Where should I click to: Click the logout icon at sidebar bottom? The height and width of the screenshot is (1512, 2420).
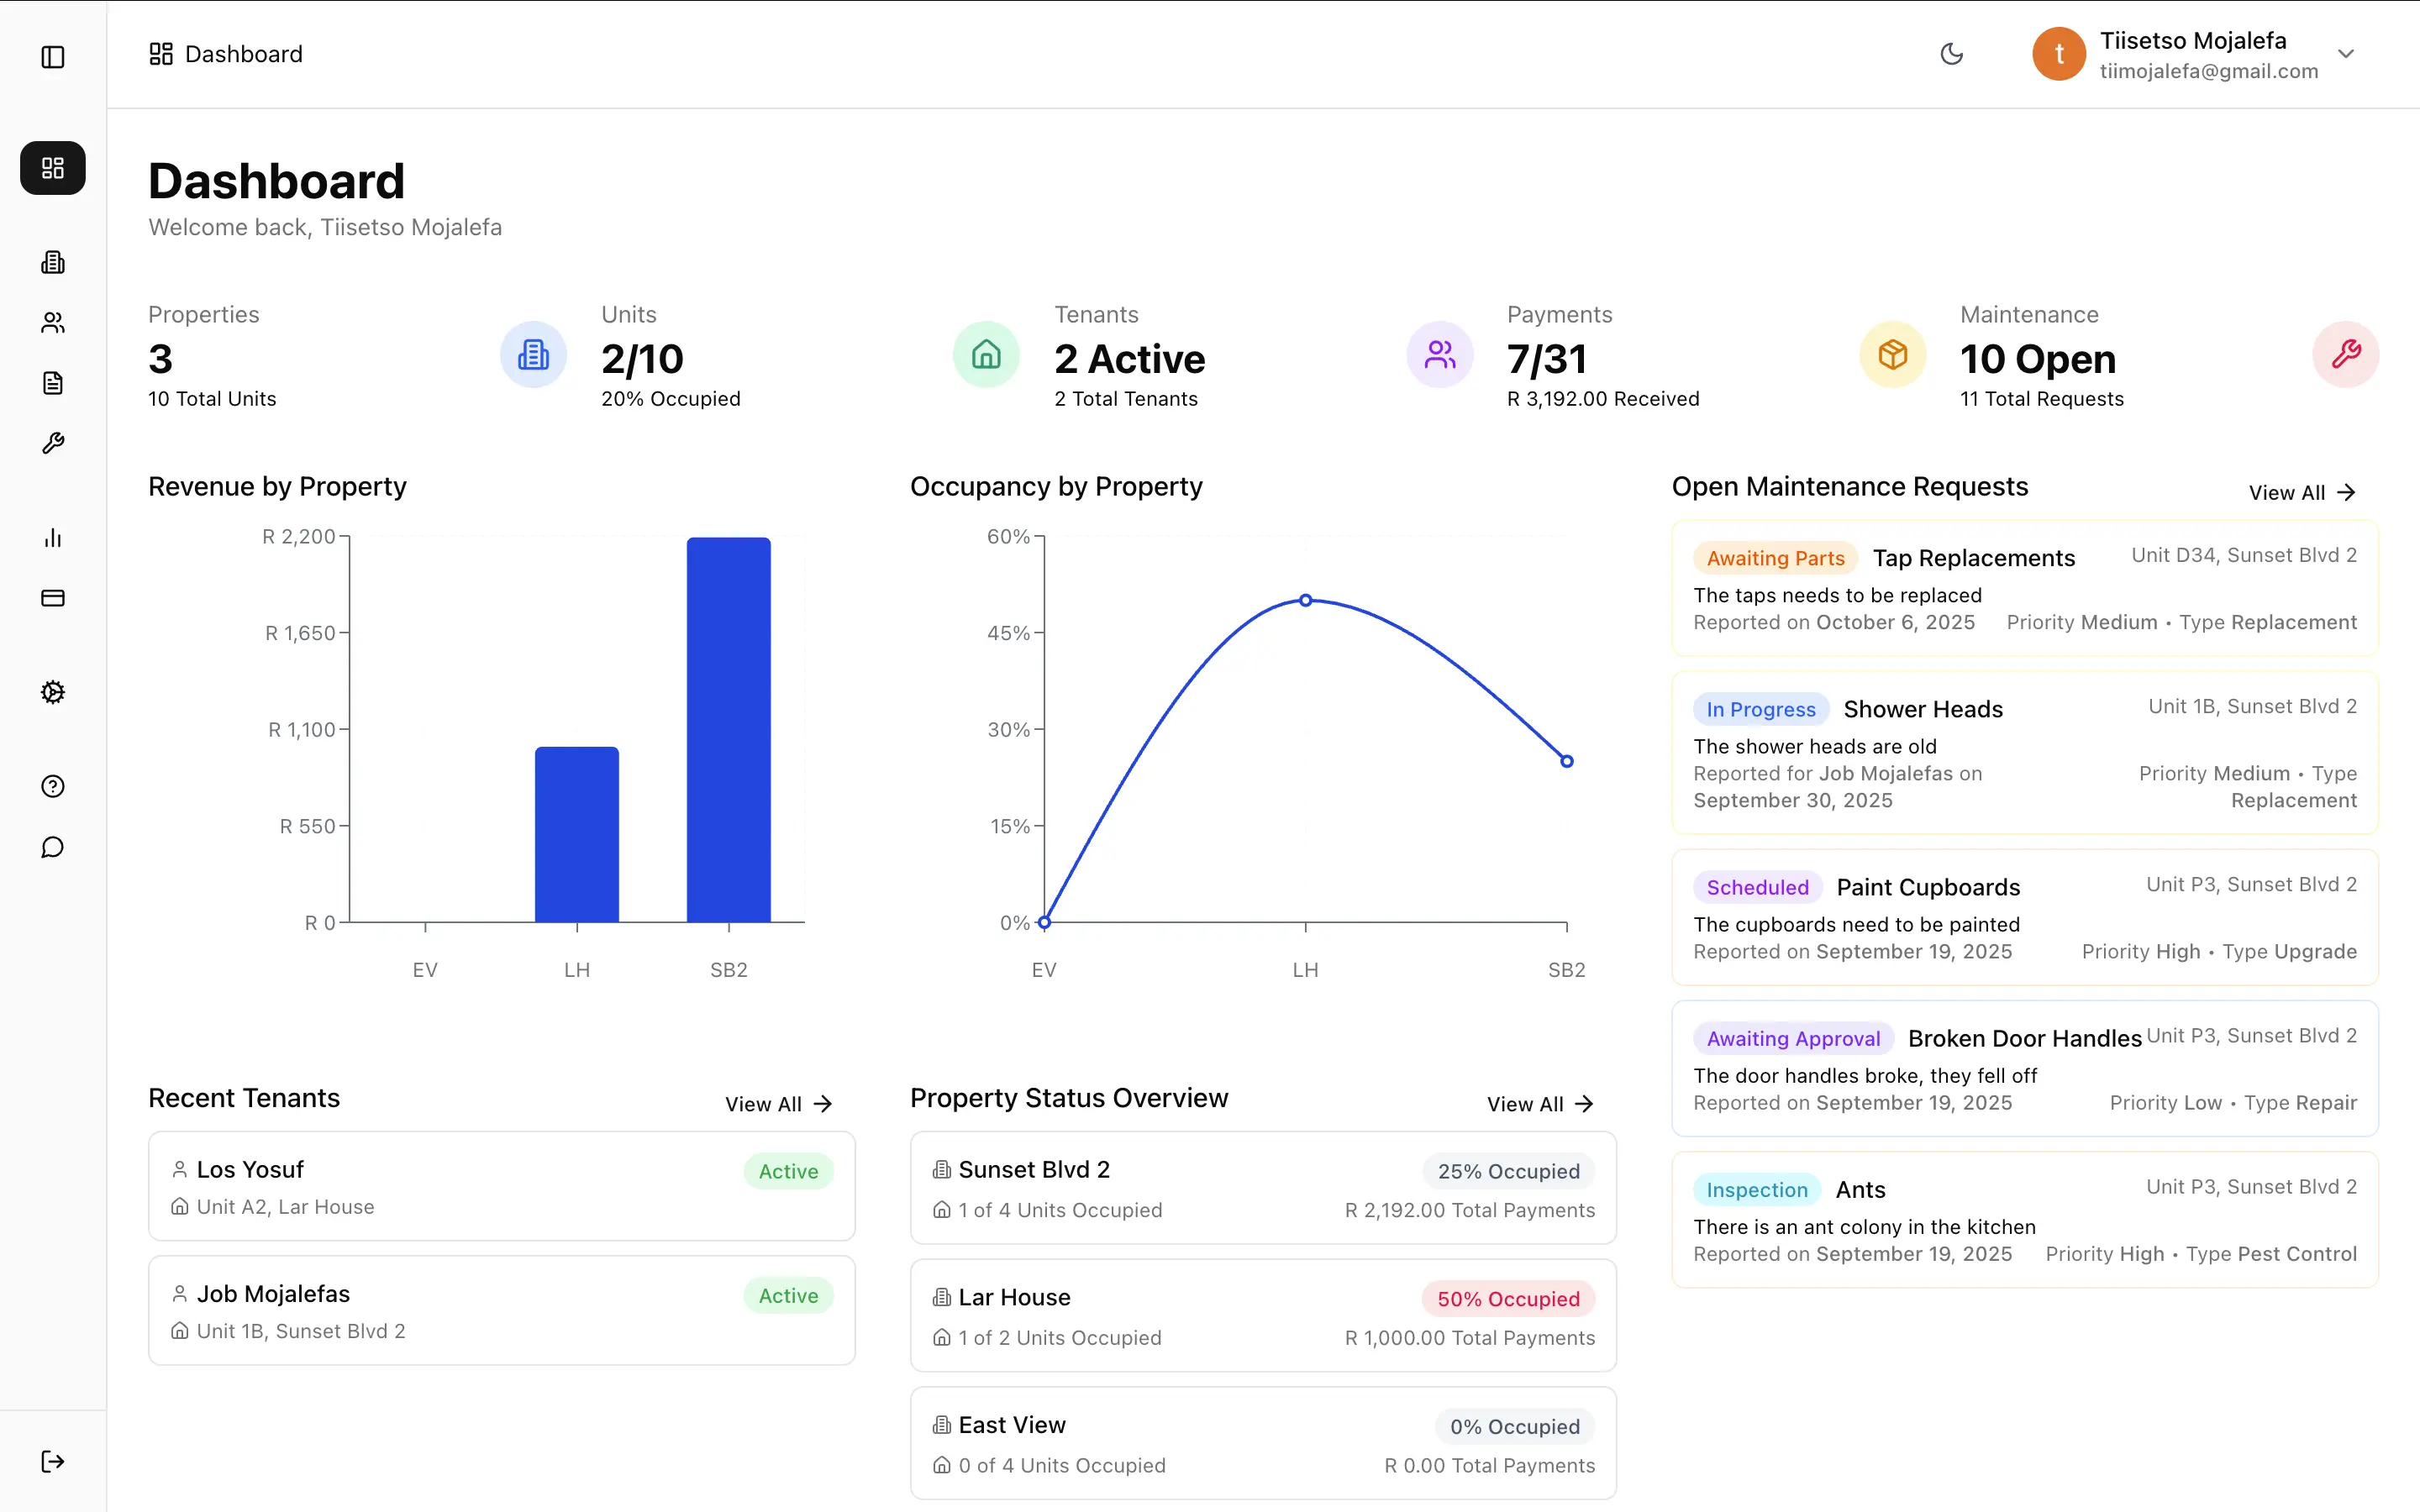tap(53, 1461)
